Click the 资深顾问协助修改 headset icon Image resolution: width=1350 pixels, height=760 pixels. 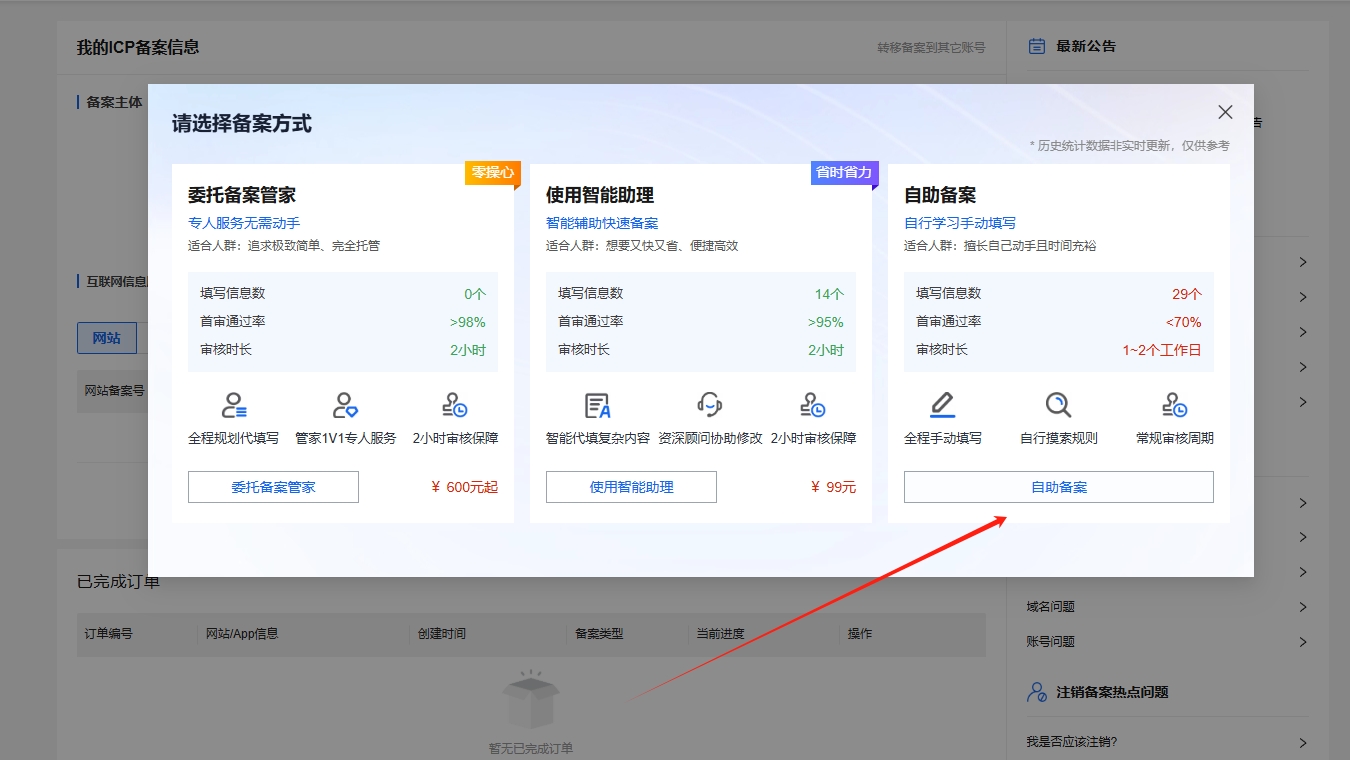[x=709, y=405]
